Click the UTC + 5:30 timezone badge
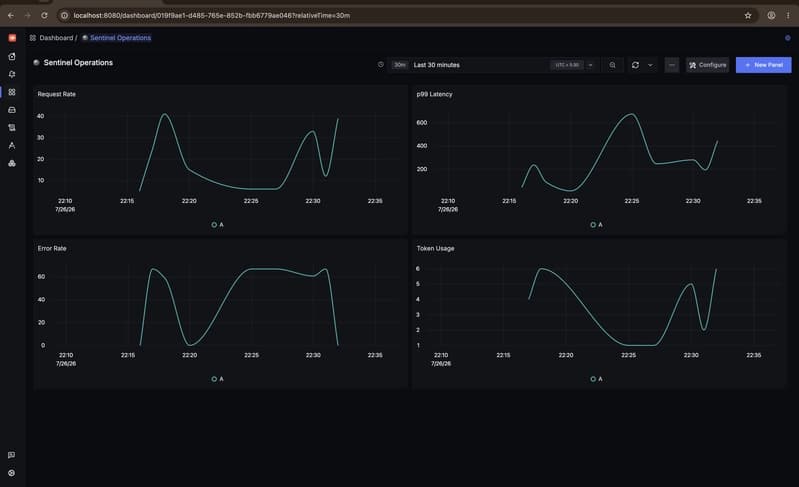 567,65
